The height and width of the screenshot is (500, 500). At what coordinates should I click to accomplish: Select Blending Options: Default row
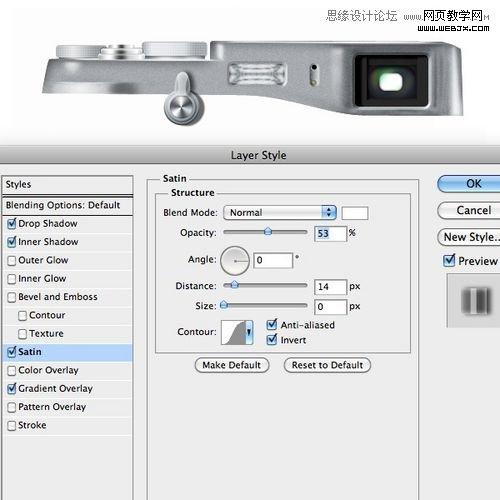tap(68, 205)
